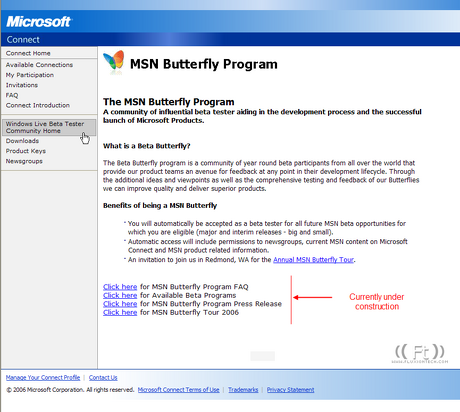Follow the Annual MSN Butterfly Tour link
Viewport: 460px width, 412px height.
[x=313, y=260]
